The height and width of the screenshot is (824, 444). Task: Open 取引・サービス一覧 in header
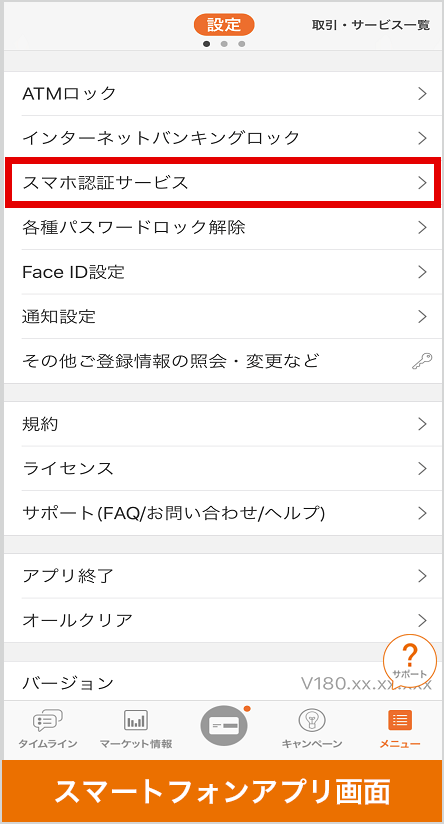[371, 25]
